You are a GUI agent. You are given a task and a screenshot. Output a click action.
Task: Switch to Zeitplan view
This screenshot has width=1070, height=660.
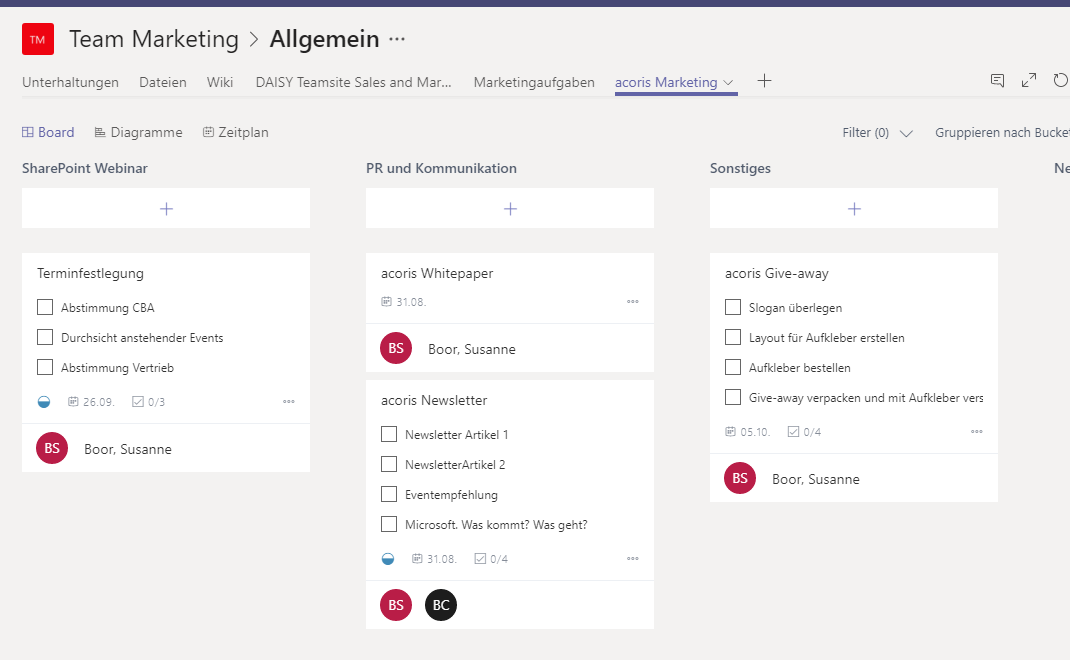(x=235, y=132)
